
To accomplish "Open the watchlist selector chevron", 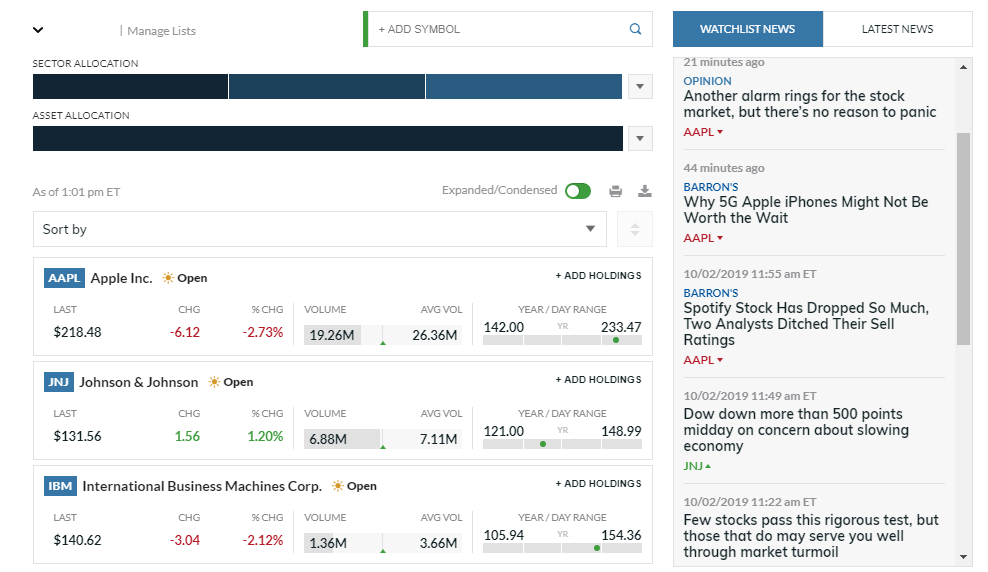I will [x=38, y=30].
